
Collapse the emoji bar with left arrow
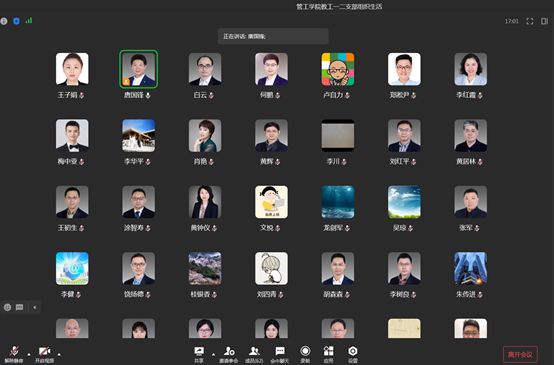click(x=35, y=307)
